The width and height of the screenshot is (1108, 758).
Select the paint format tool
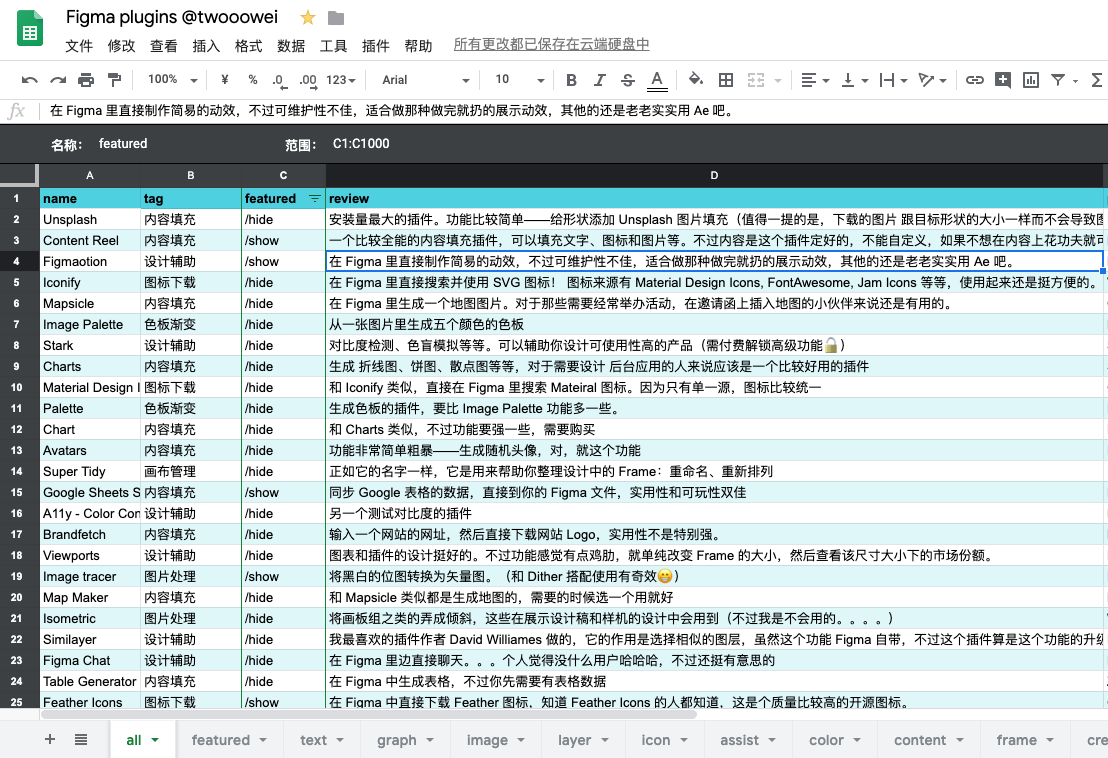[114, 80]
